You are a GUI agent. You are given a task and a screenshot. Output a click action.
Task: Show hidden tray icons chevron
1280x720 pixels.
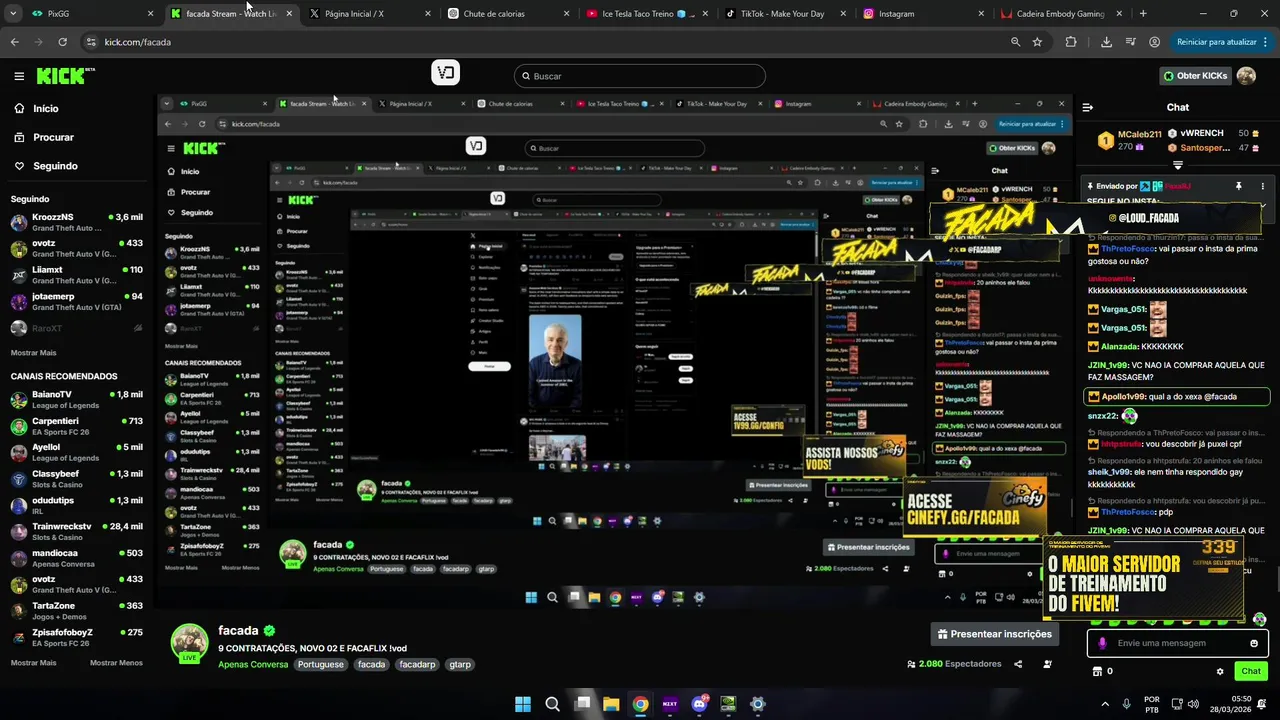(x=1105, y=704)
